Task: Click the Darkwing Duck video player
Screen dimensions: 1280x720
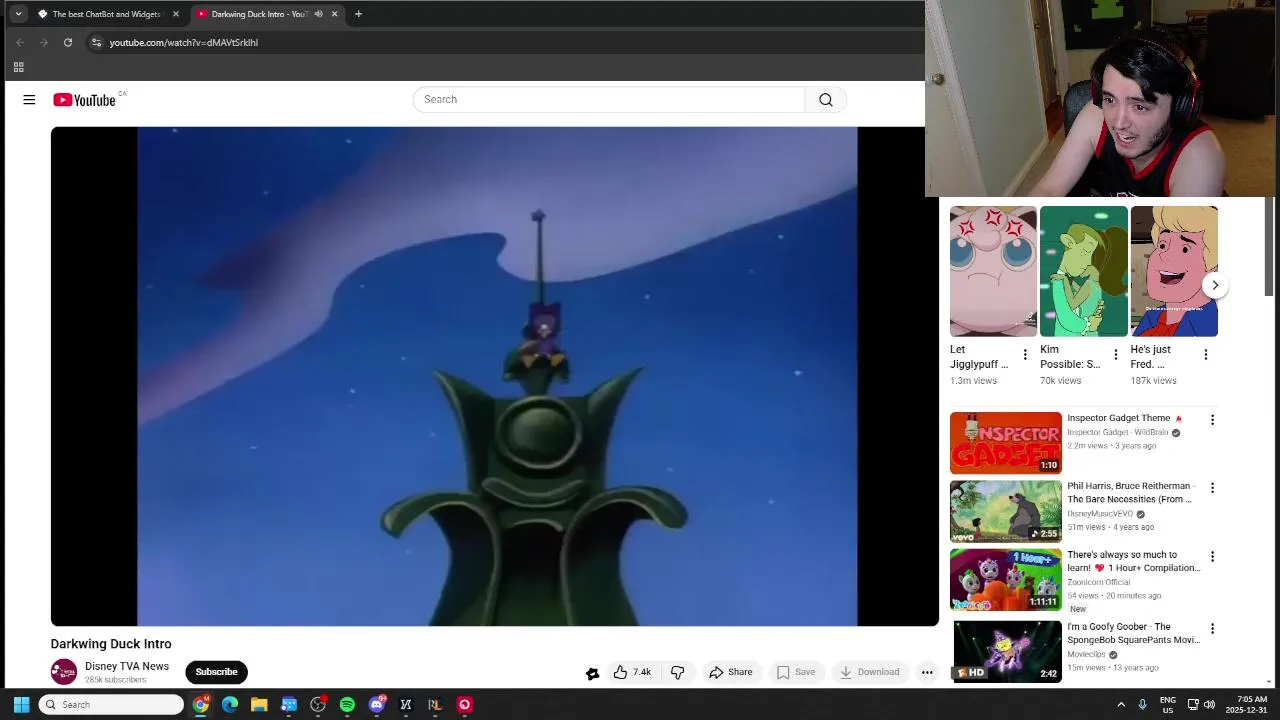Action: pyautogui.click(x=495, y=376)
